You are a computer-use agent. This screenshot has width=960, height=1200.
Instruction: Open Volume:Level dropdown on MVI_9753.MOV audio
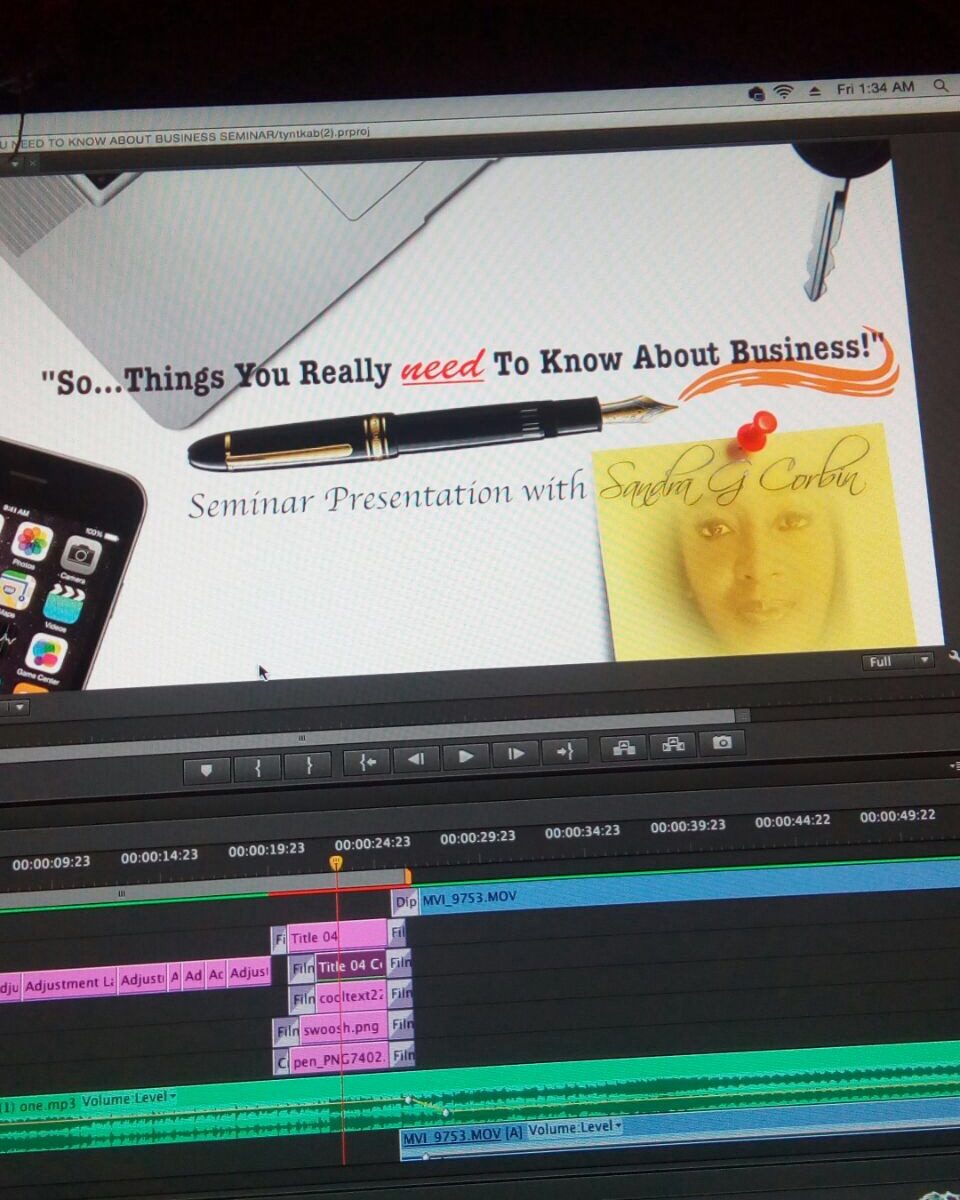(575, 1128)
